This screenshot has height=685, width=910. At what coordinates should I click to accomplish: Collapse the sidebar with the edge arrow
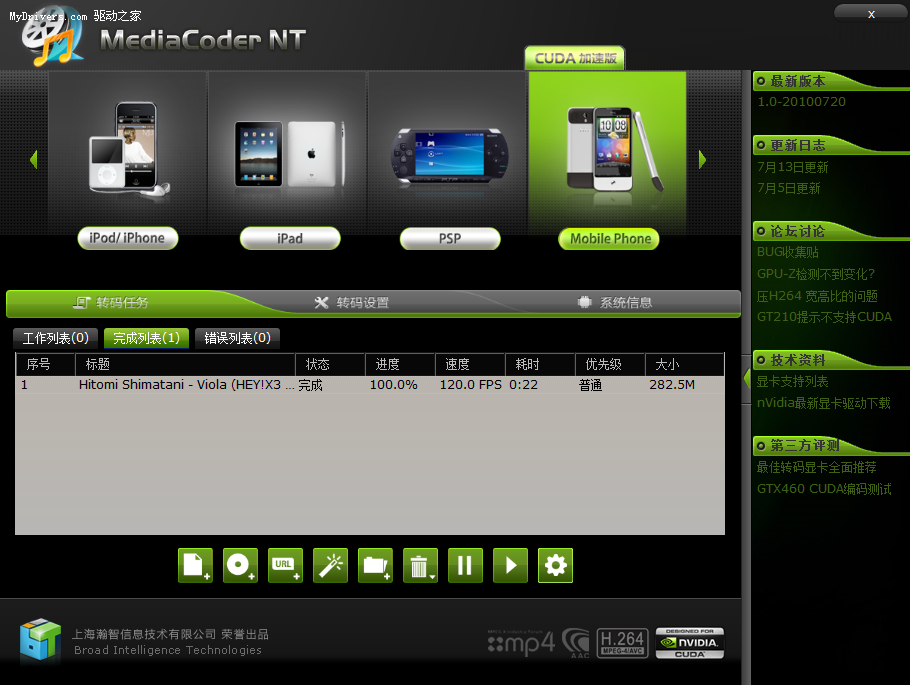tap(746, 378)
